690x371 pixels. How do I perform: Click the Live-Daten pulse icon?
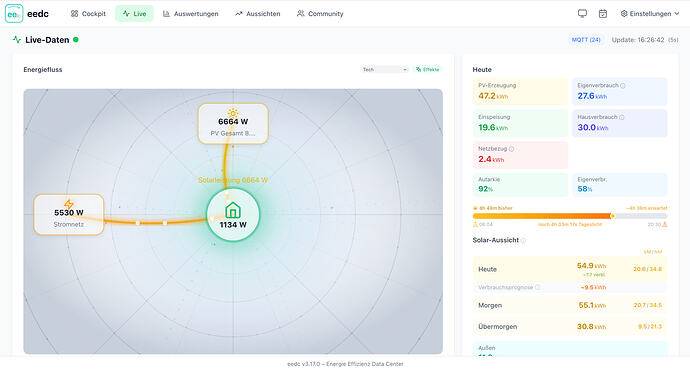pos(17,40)
